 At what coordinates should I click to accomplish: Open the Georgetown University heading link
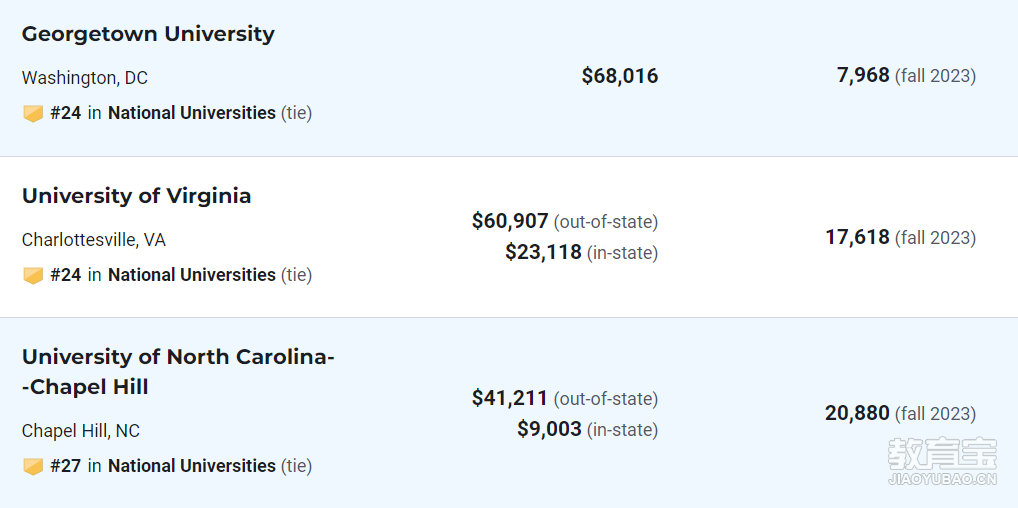click(148, 34)
